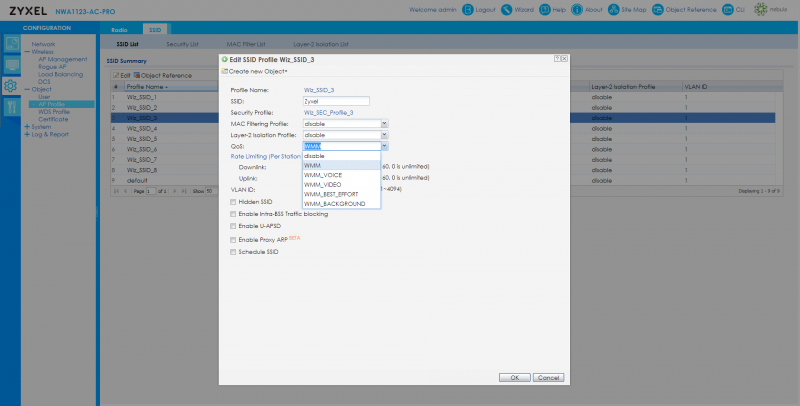Open Rogue AP in the tree
Image resolution: width=800 pixels, height=406 pixels.
52,67
